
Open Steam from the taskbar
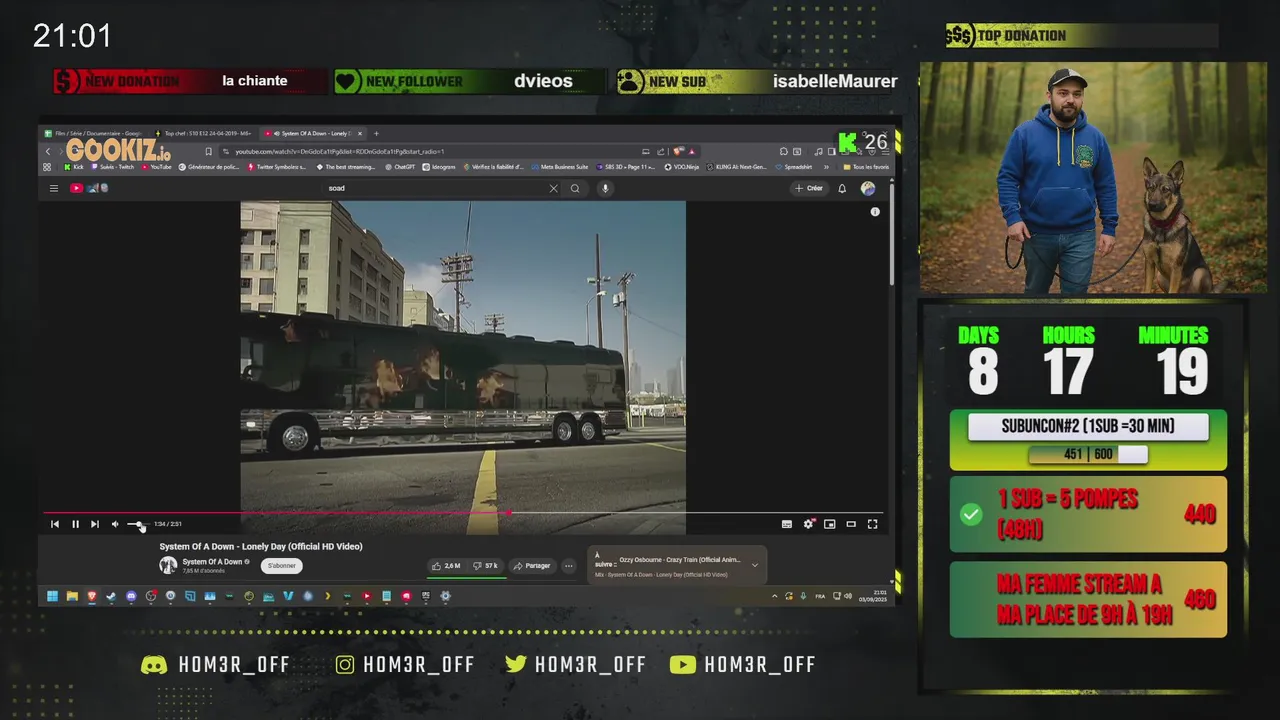pos(111,596)
